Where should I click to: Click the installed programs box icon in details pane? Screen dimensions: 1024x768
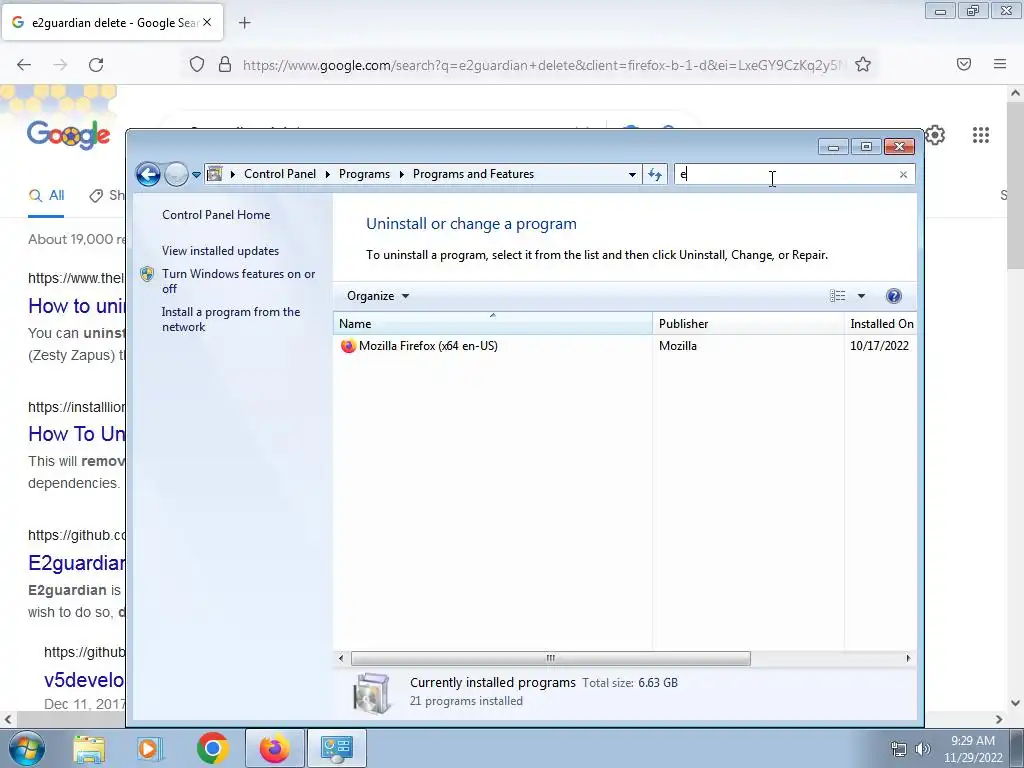(x=372, y=693)
